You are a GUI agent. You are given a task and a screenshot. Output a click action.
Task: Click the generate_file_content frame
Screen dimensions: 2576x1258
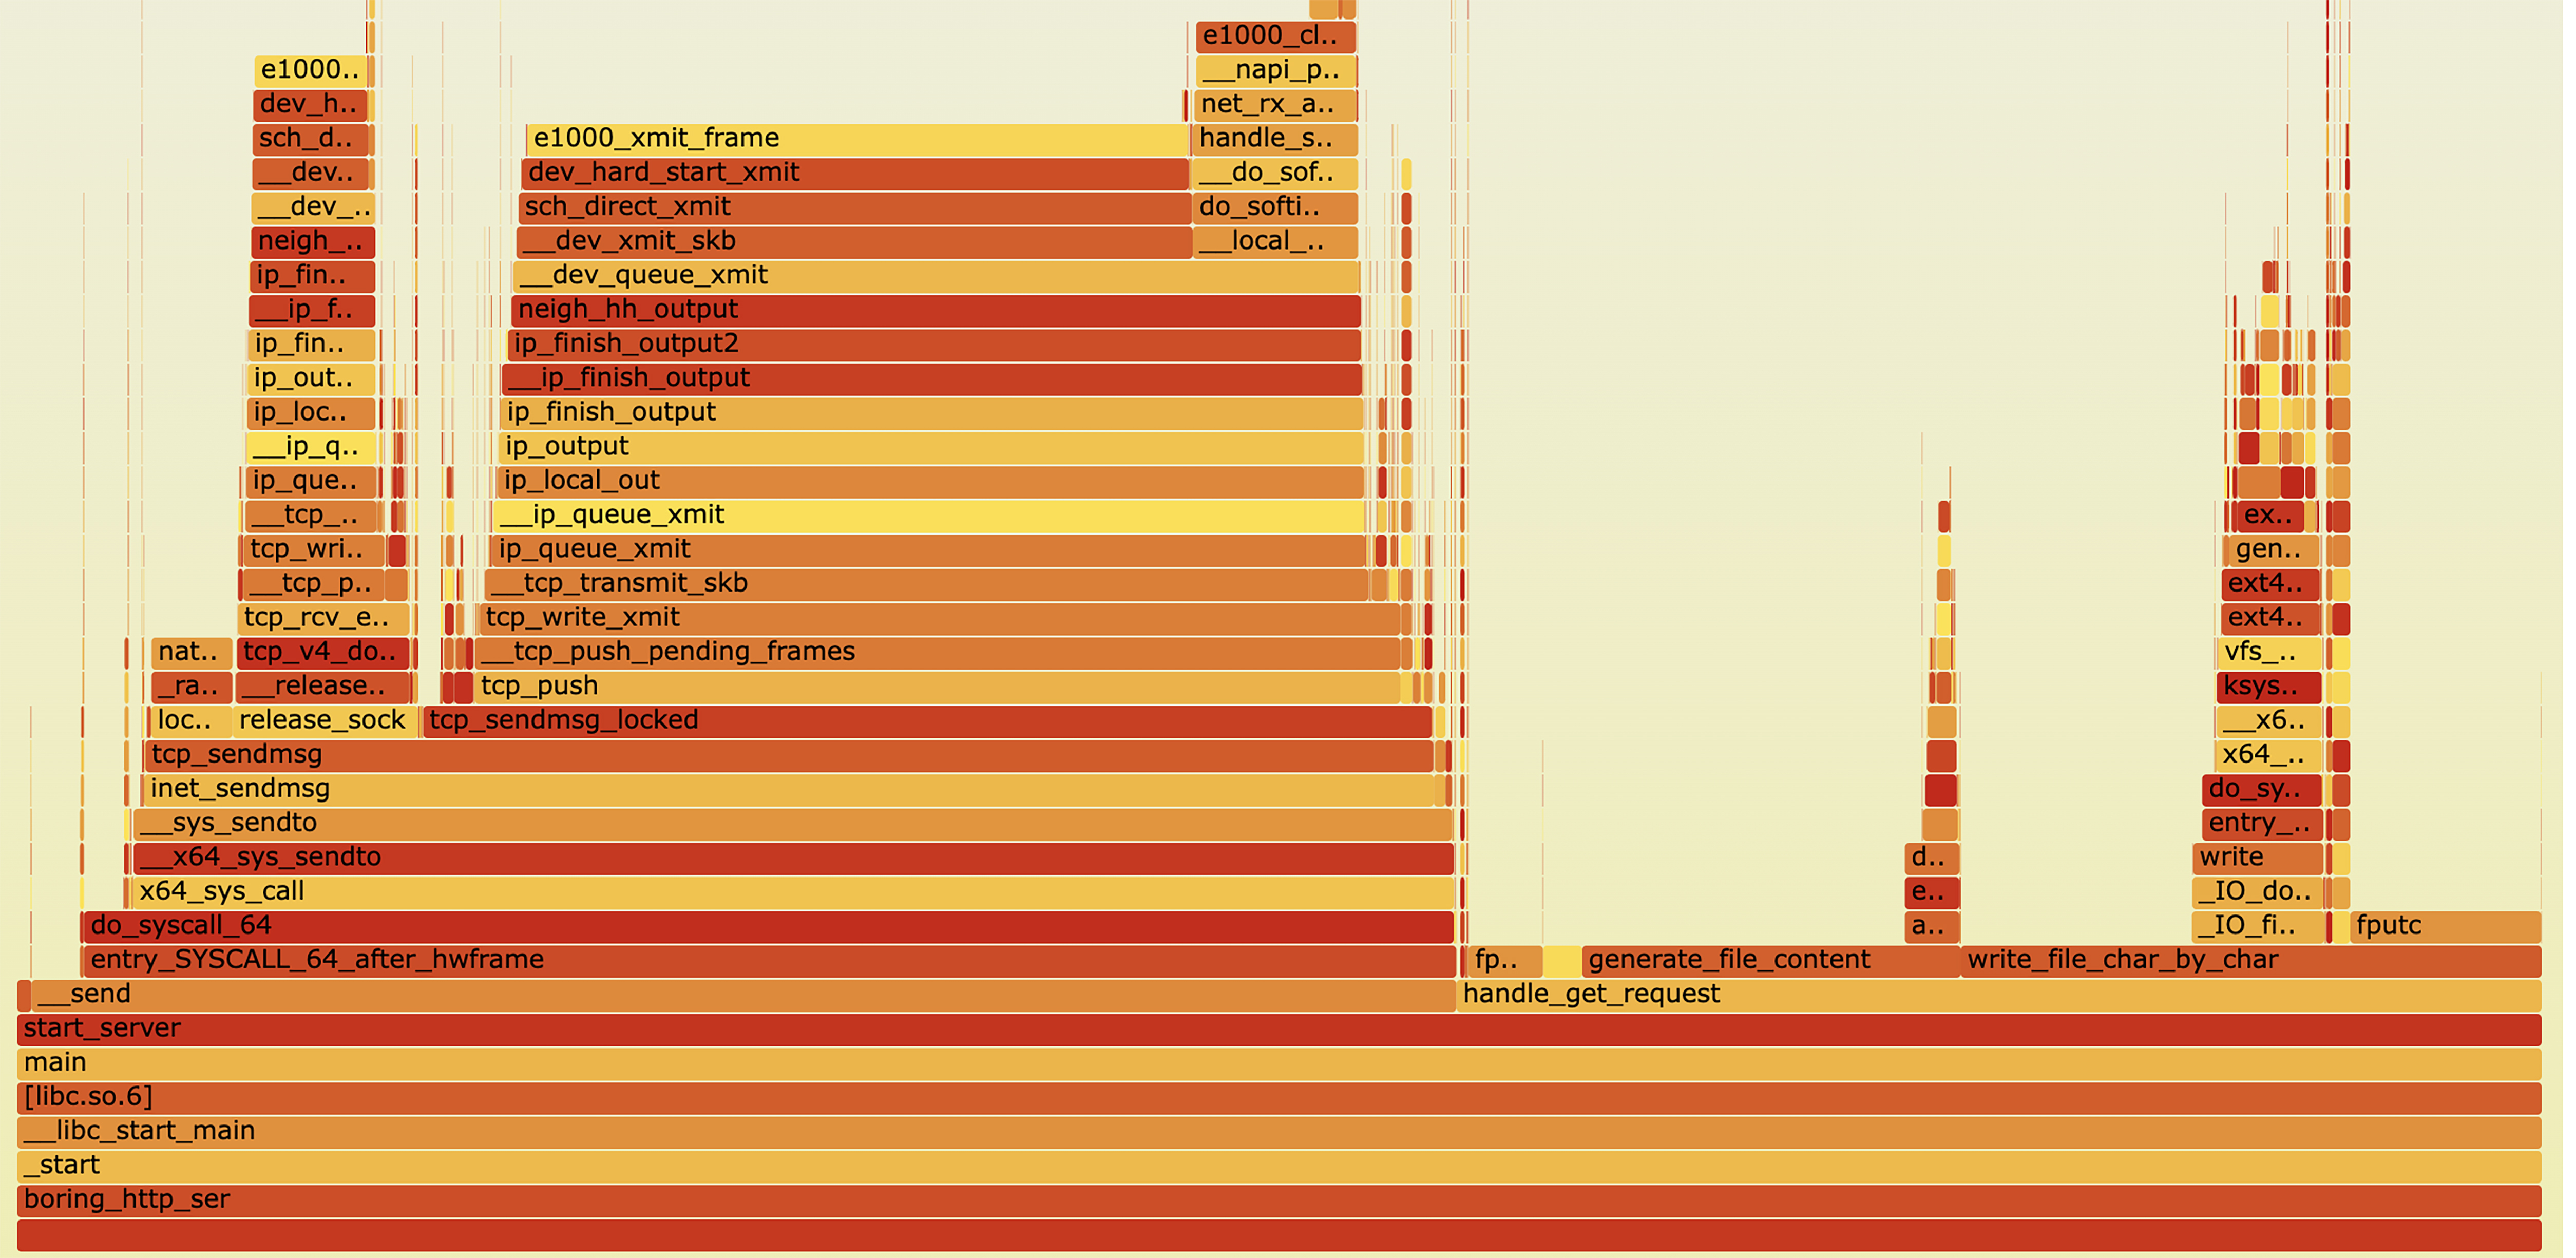coord(1769,961)
